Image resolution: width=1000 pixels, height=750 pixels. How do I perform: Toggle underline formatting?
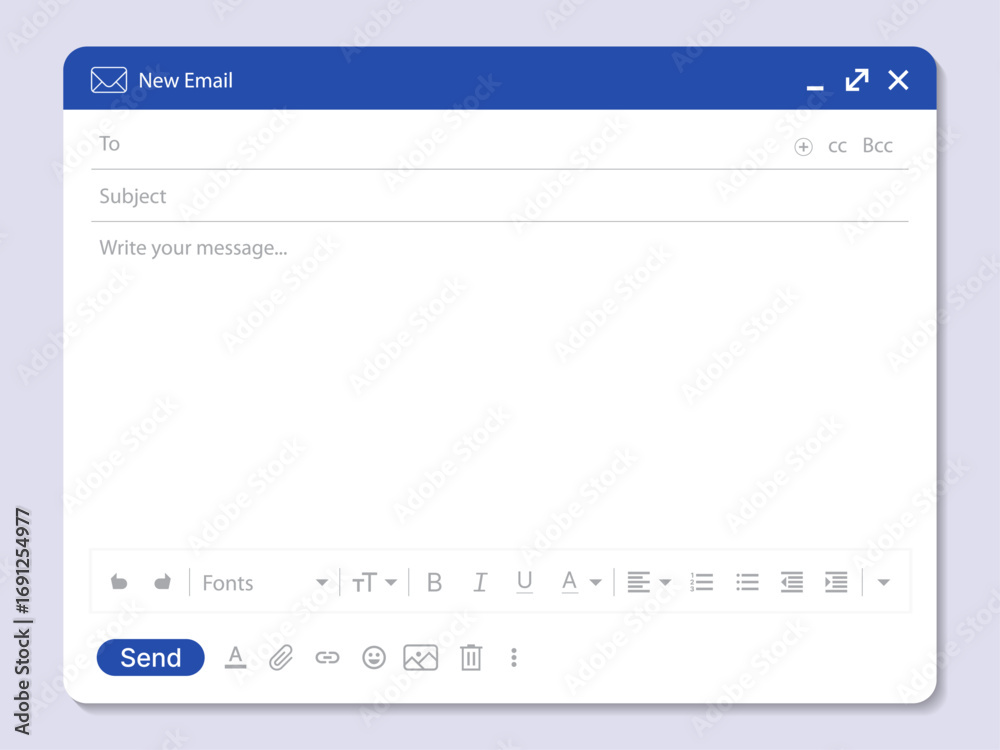coord(524,582)
